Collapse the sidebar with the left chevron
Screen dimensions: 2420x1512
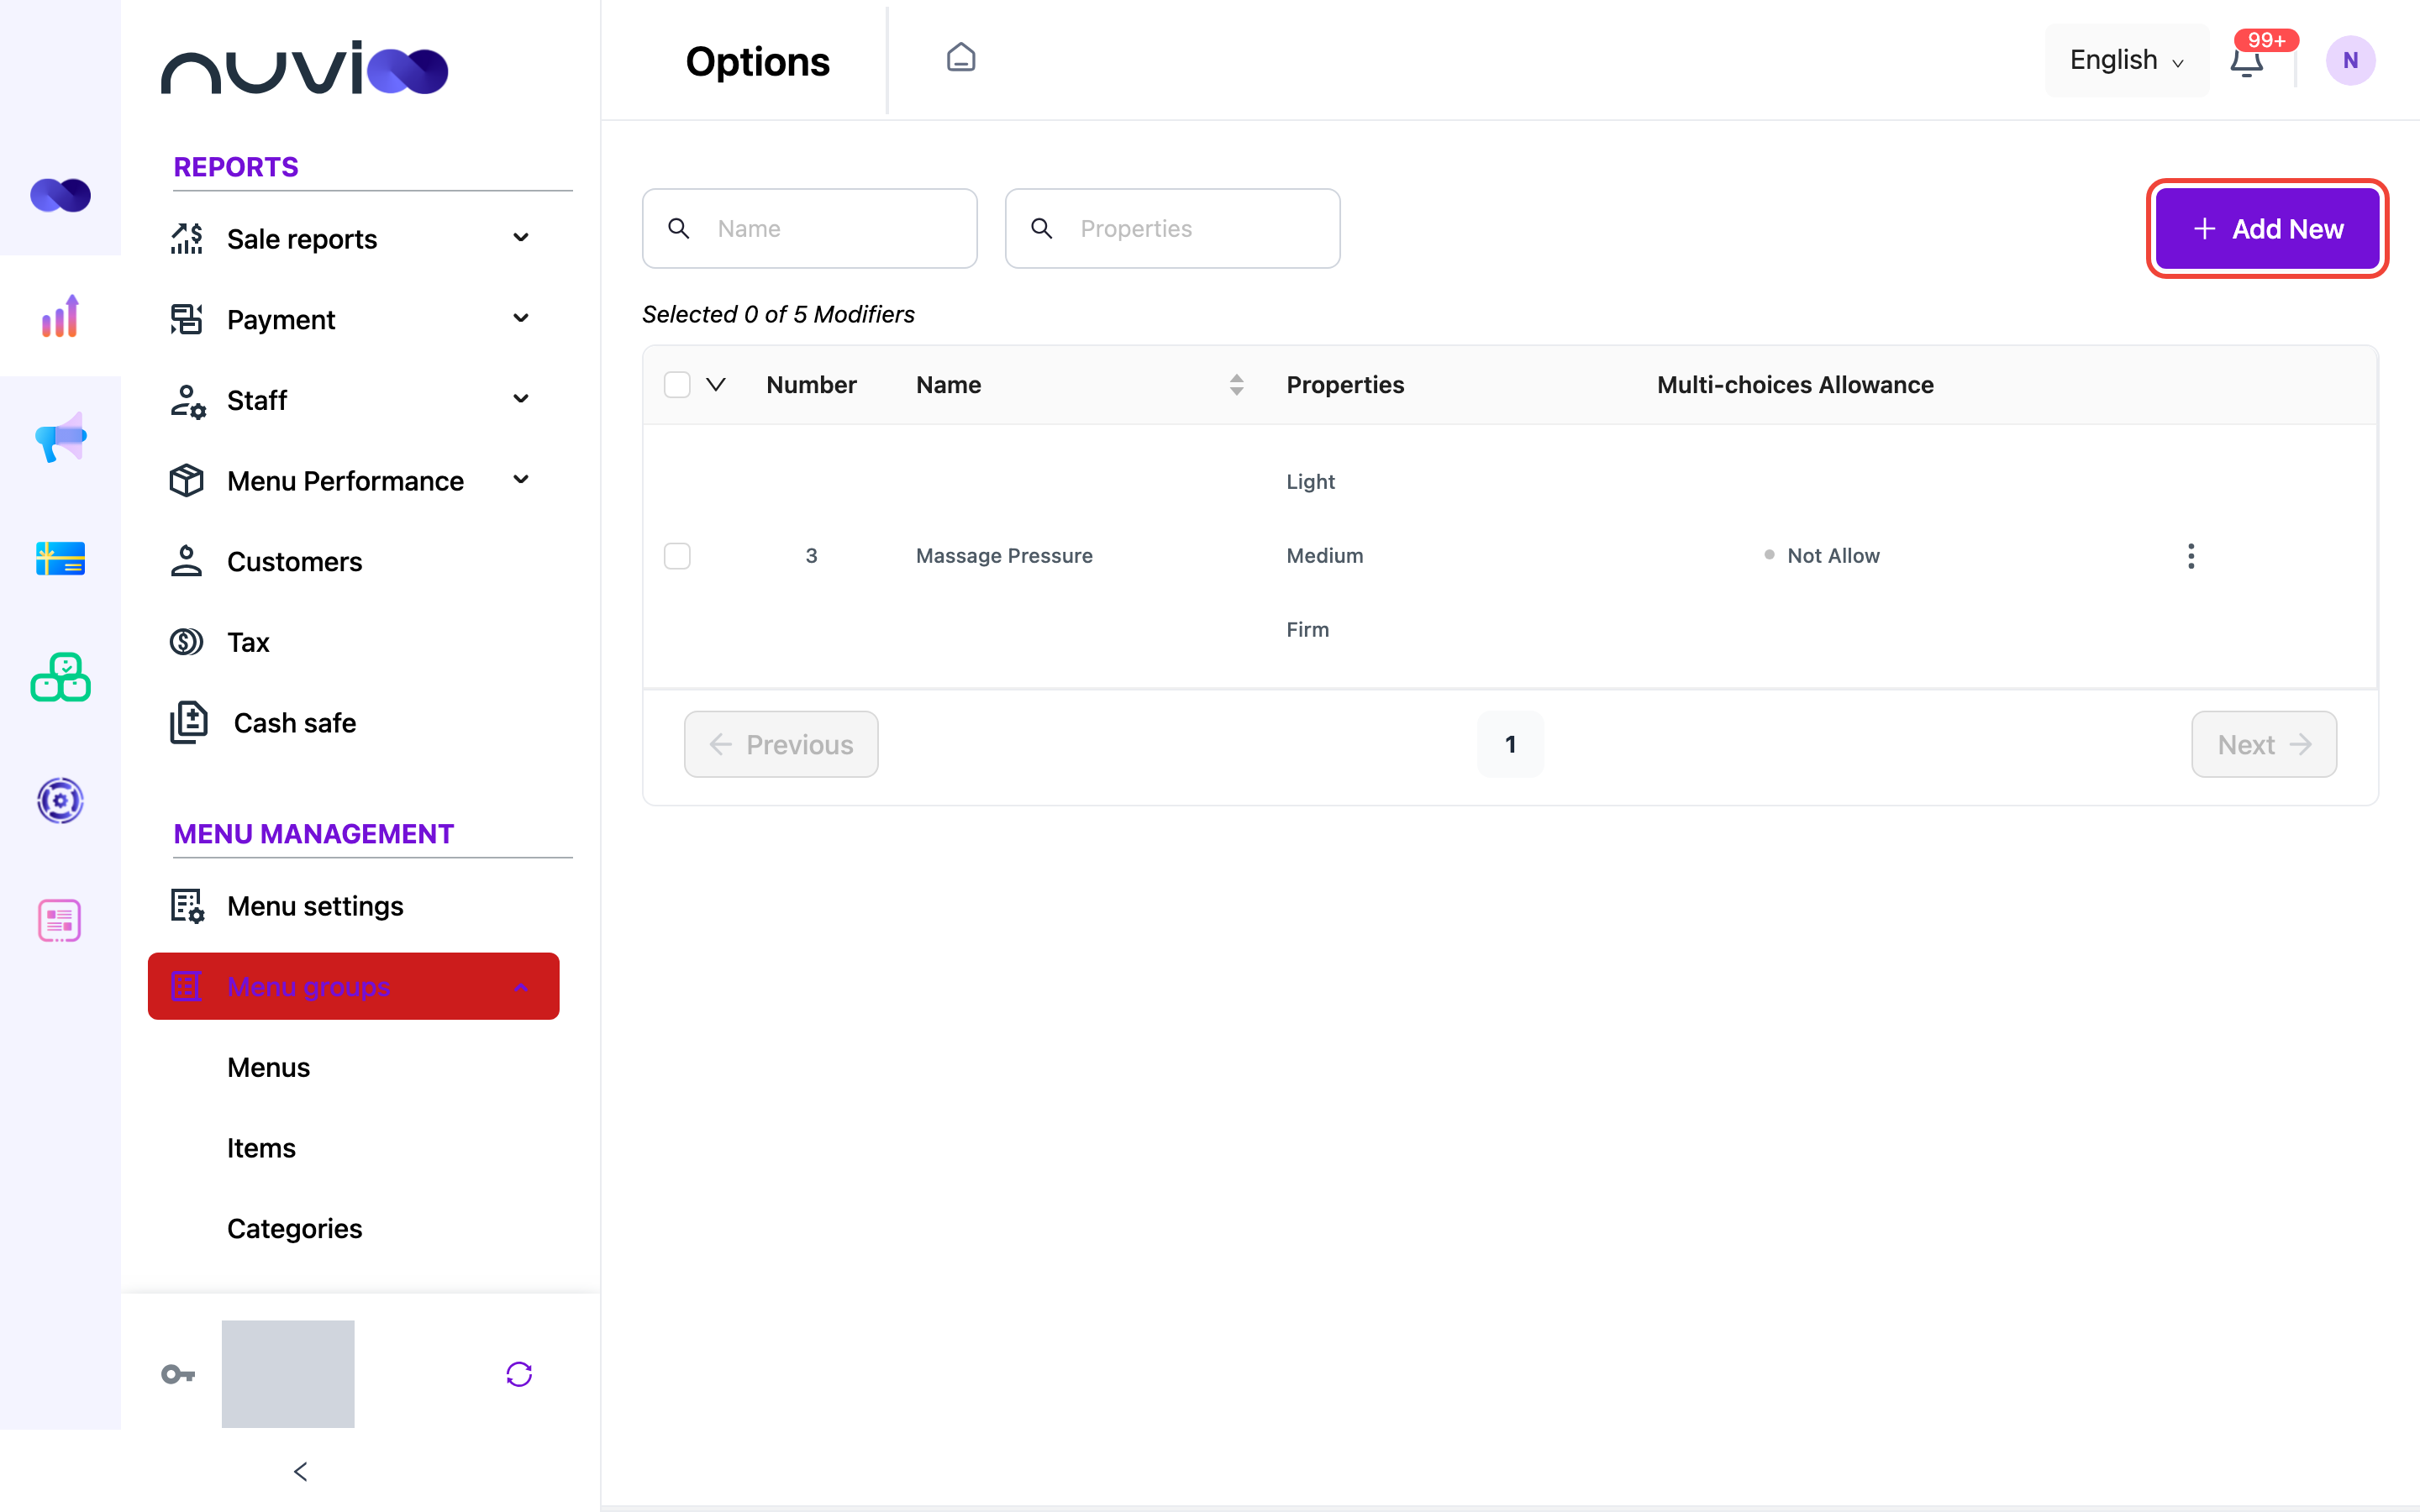(x=300, y=1471)
